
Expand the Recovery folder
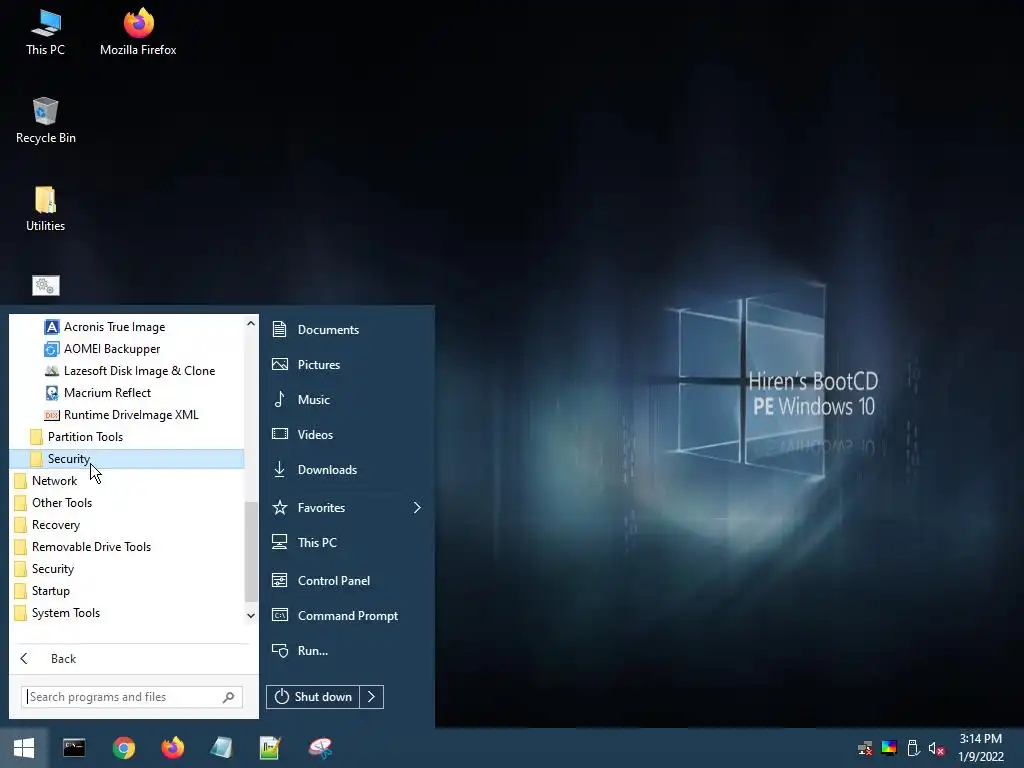(127, 525)
